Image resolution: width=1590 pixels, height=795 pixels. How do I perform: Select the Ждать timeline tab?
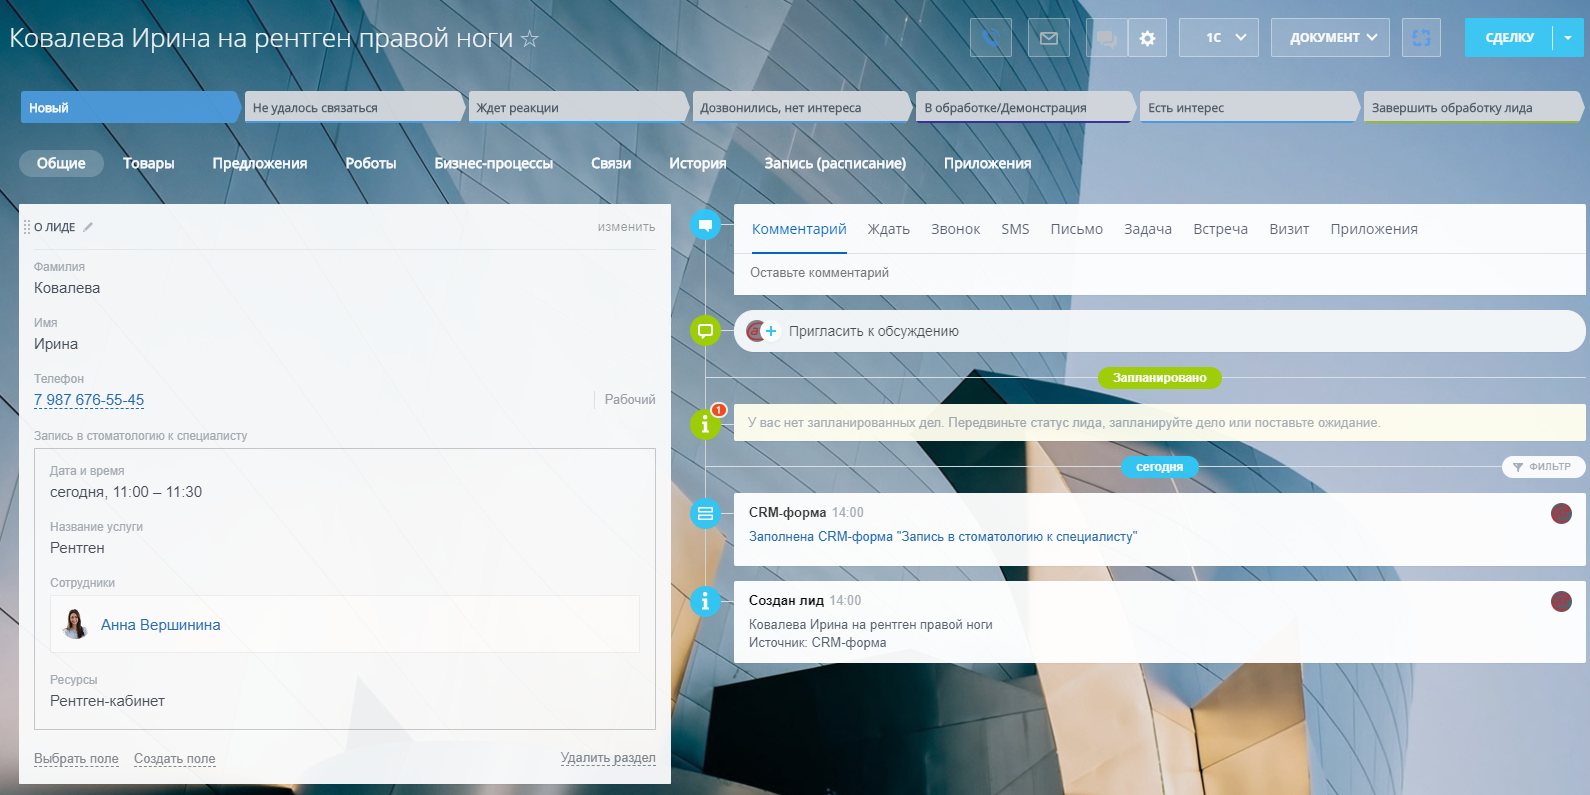[x=889, y=229]
